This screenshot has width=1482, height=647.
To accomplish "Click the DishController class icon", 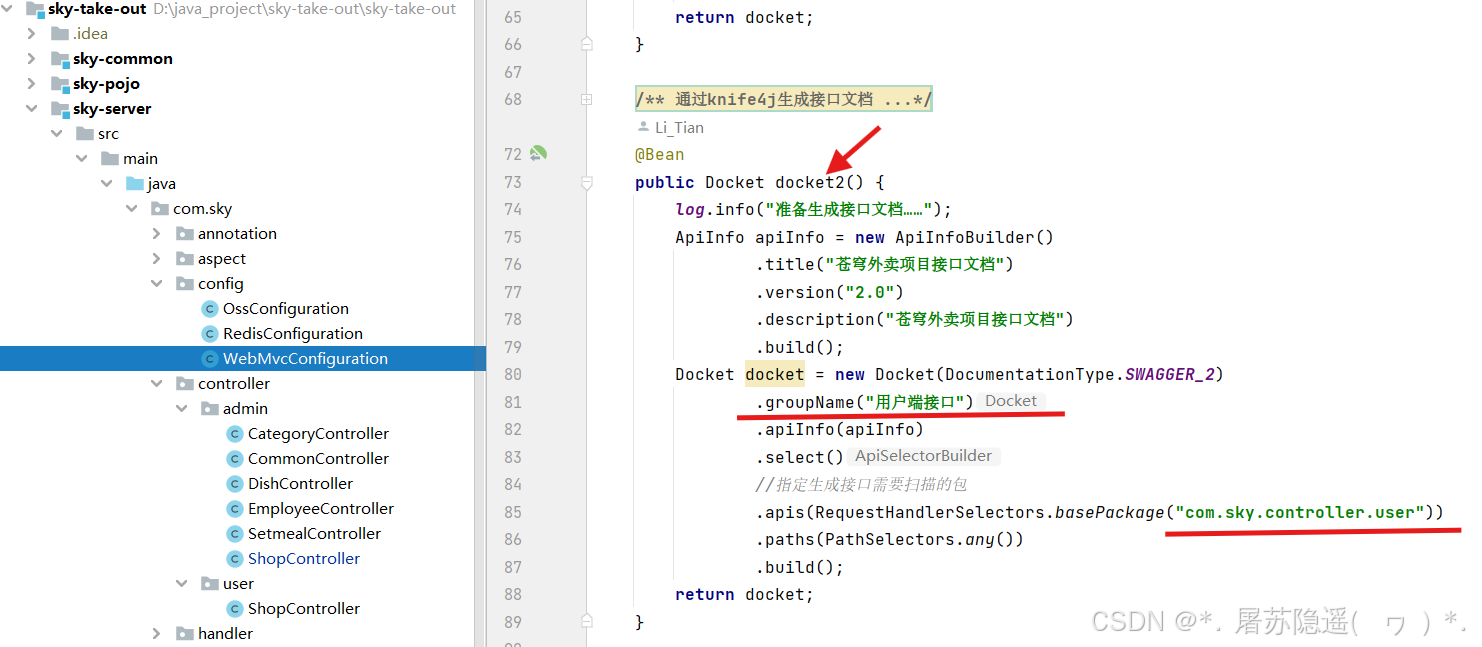I will pyautogui.click(x=235, y=484).
